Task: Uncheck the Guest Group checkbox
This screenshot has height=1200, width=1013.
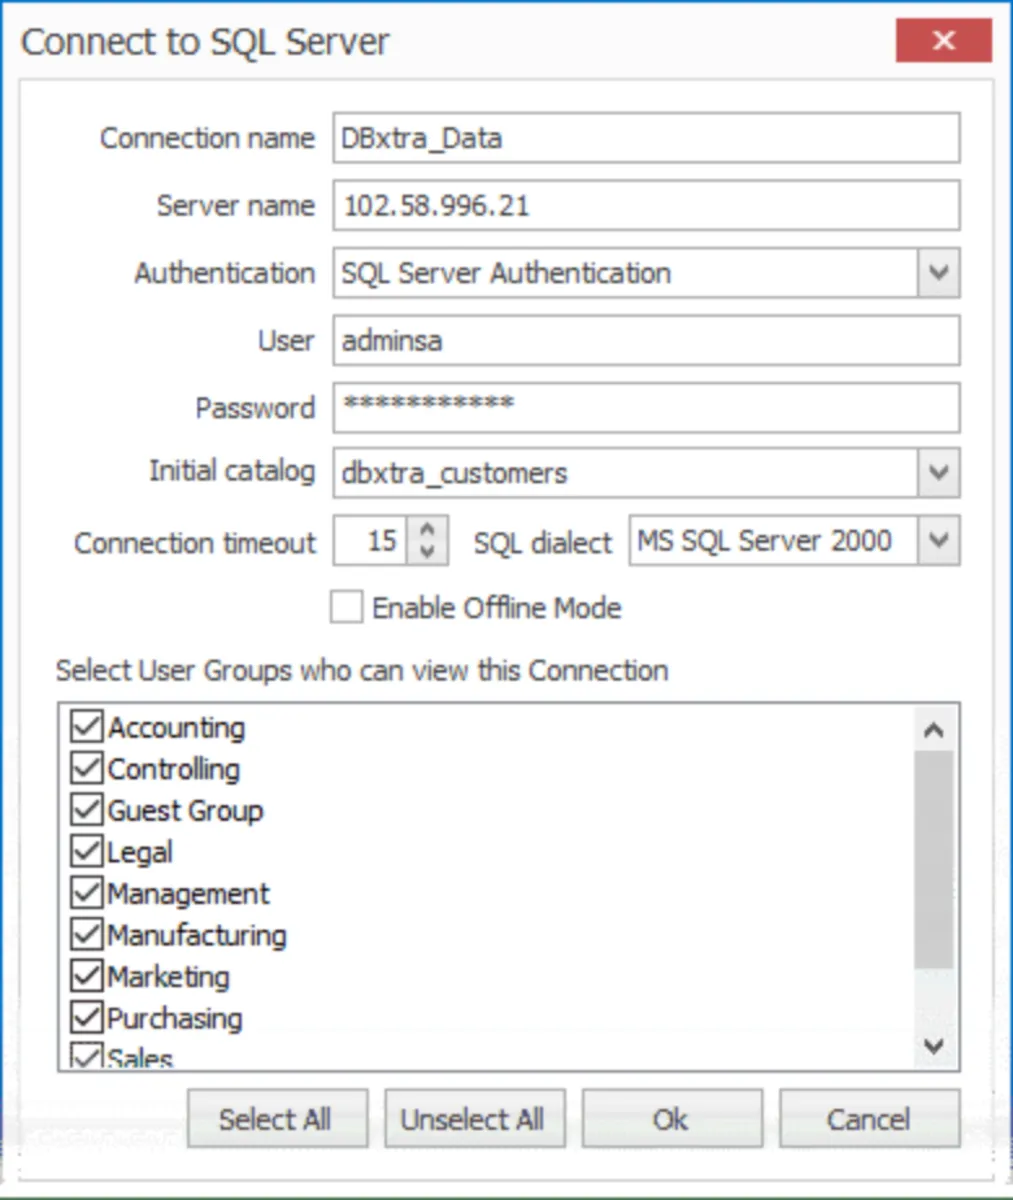Action: click(x=87, y=809)
